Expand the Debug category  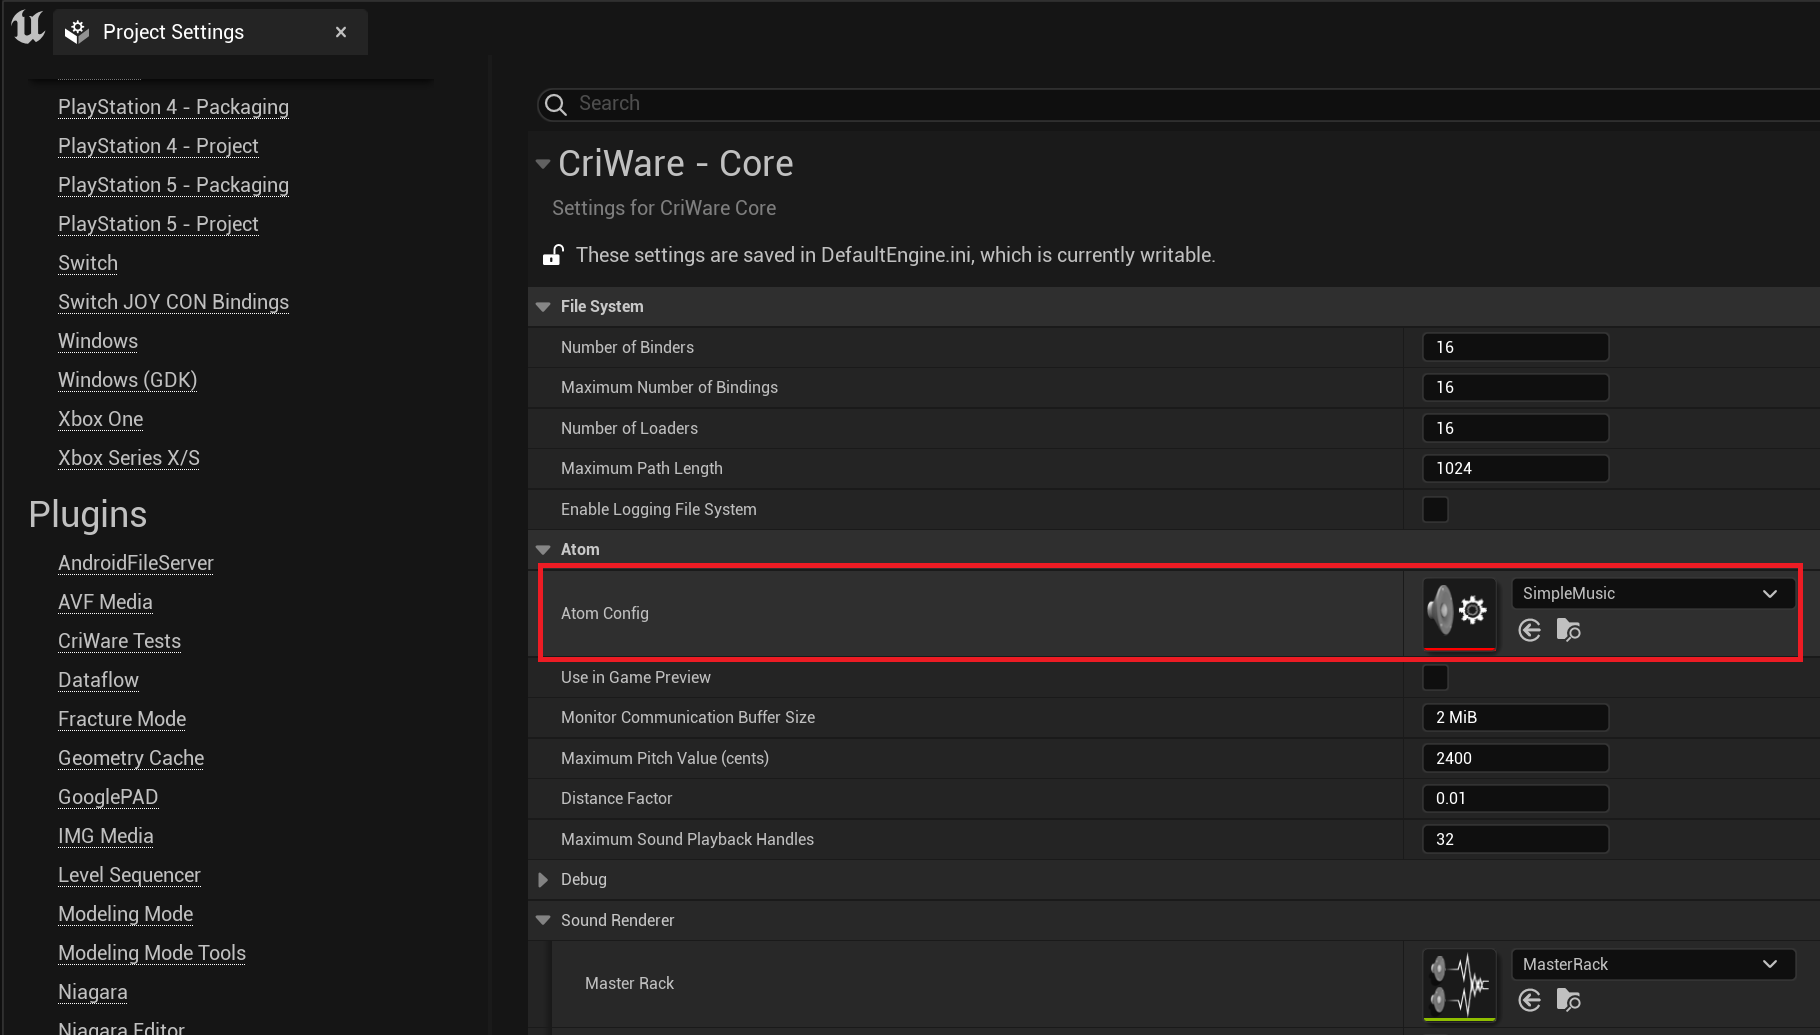543,880
